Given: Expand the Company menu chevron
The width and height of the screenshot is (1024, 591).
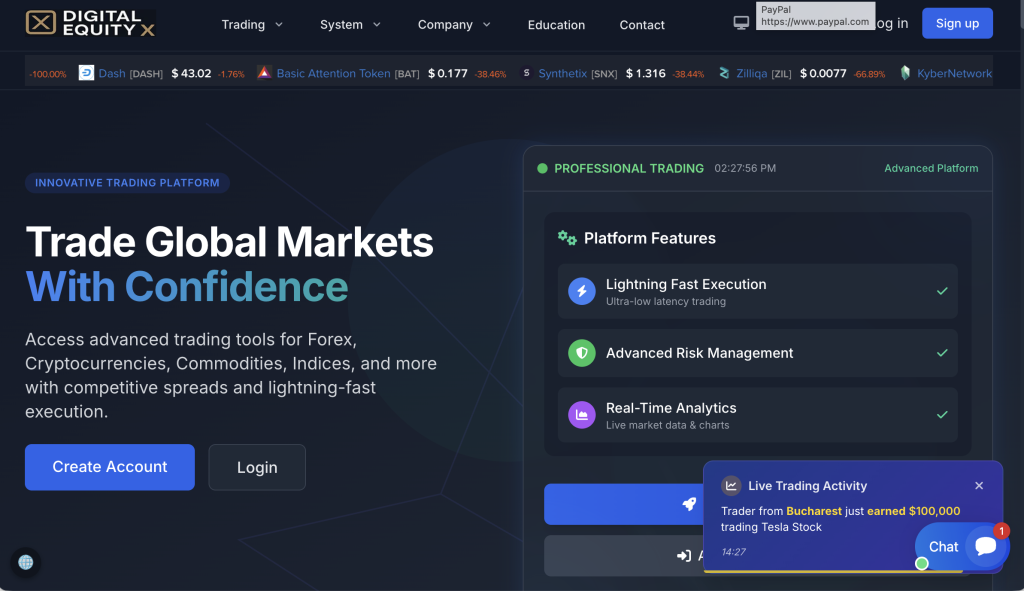Looking at the screenshot, I should click(x=486, y=24).
